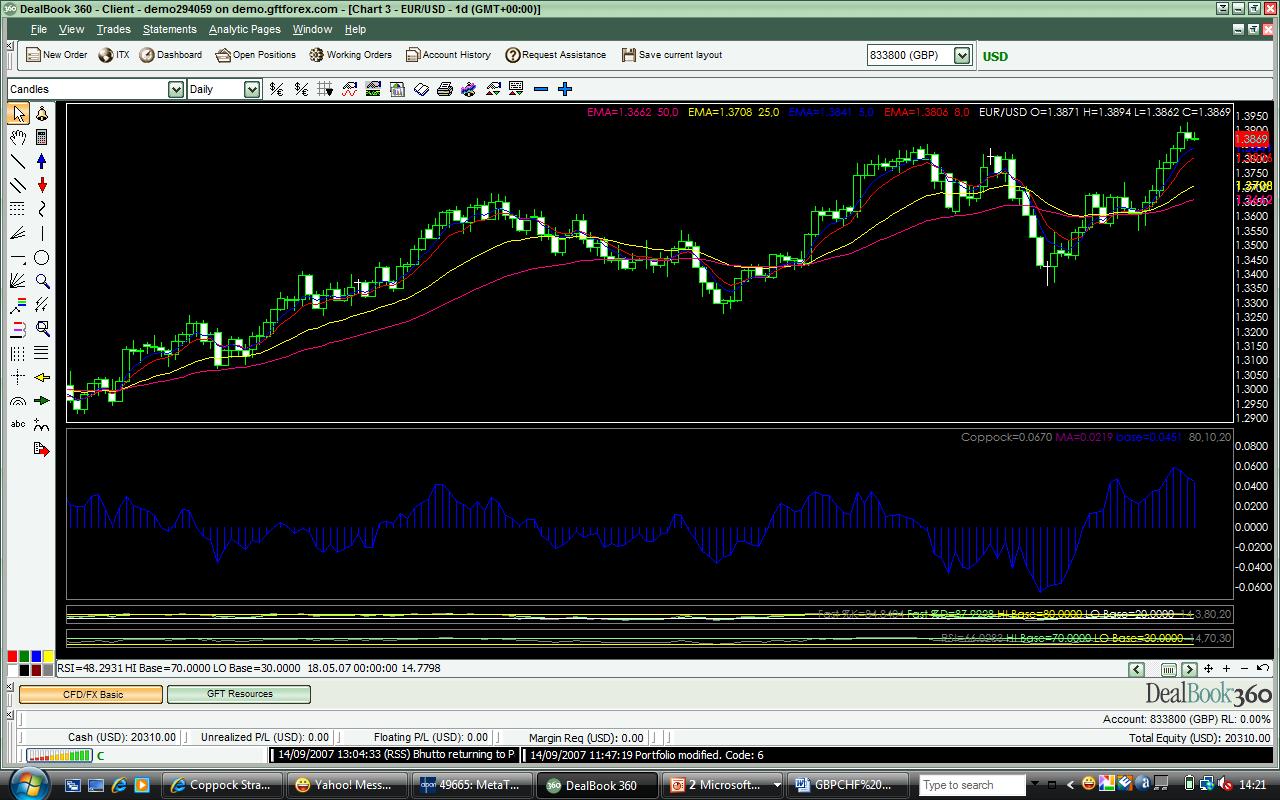Click the bell alert tool

coord(42,114)
